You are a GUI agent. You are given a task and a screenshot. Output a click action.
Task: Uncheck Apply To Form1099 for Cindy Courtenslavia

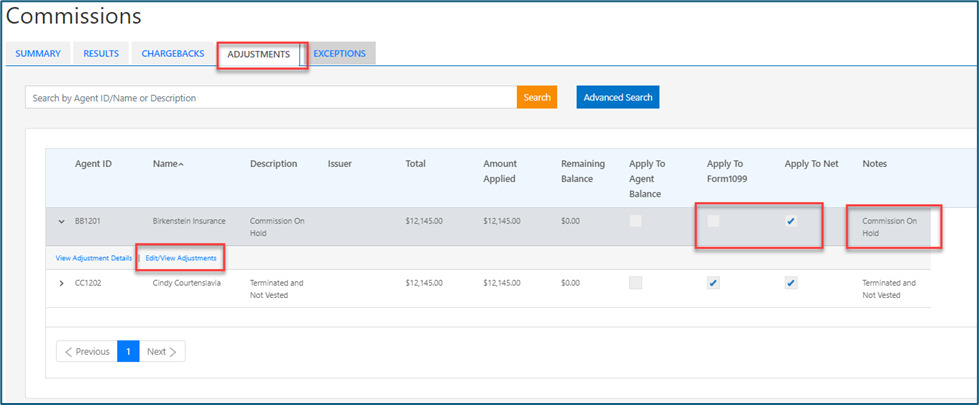coord(713,283)
